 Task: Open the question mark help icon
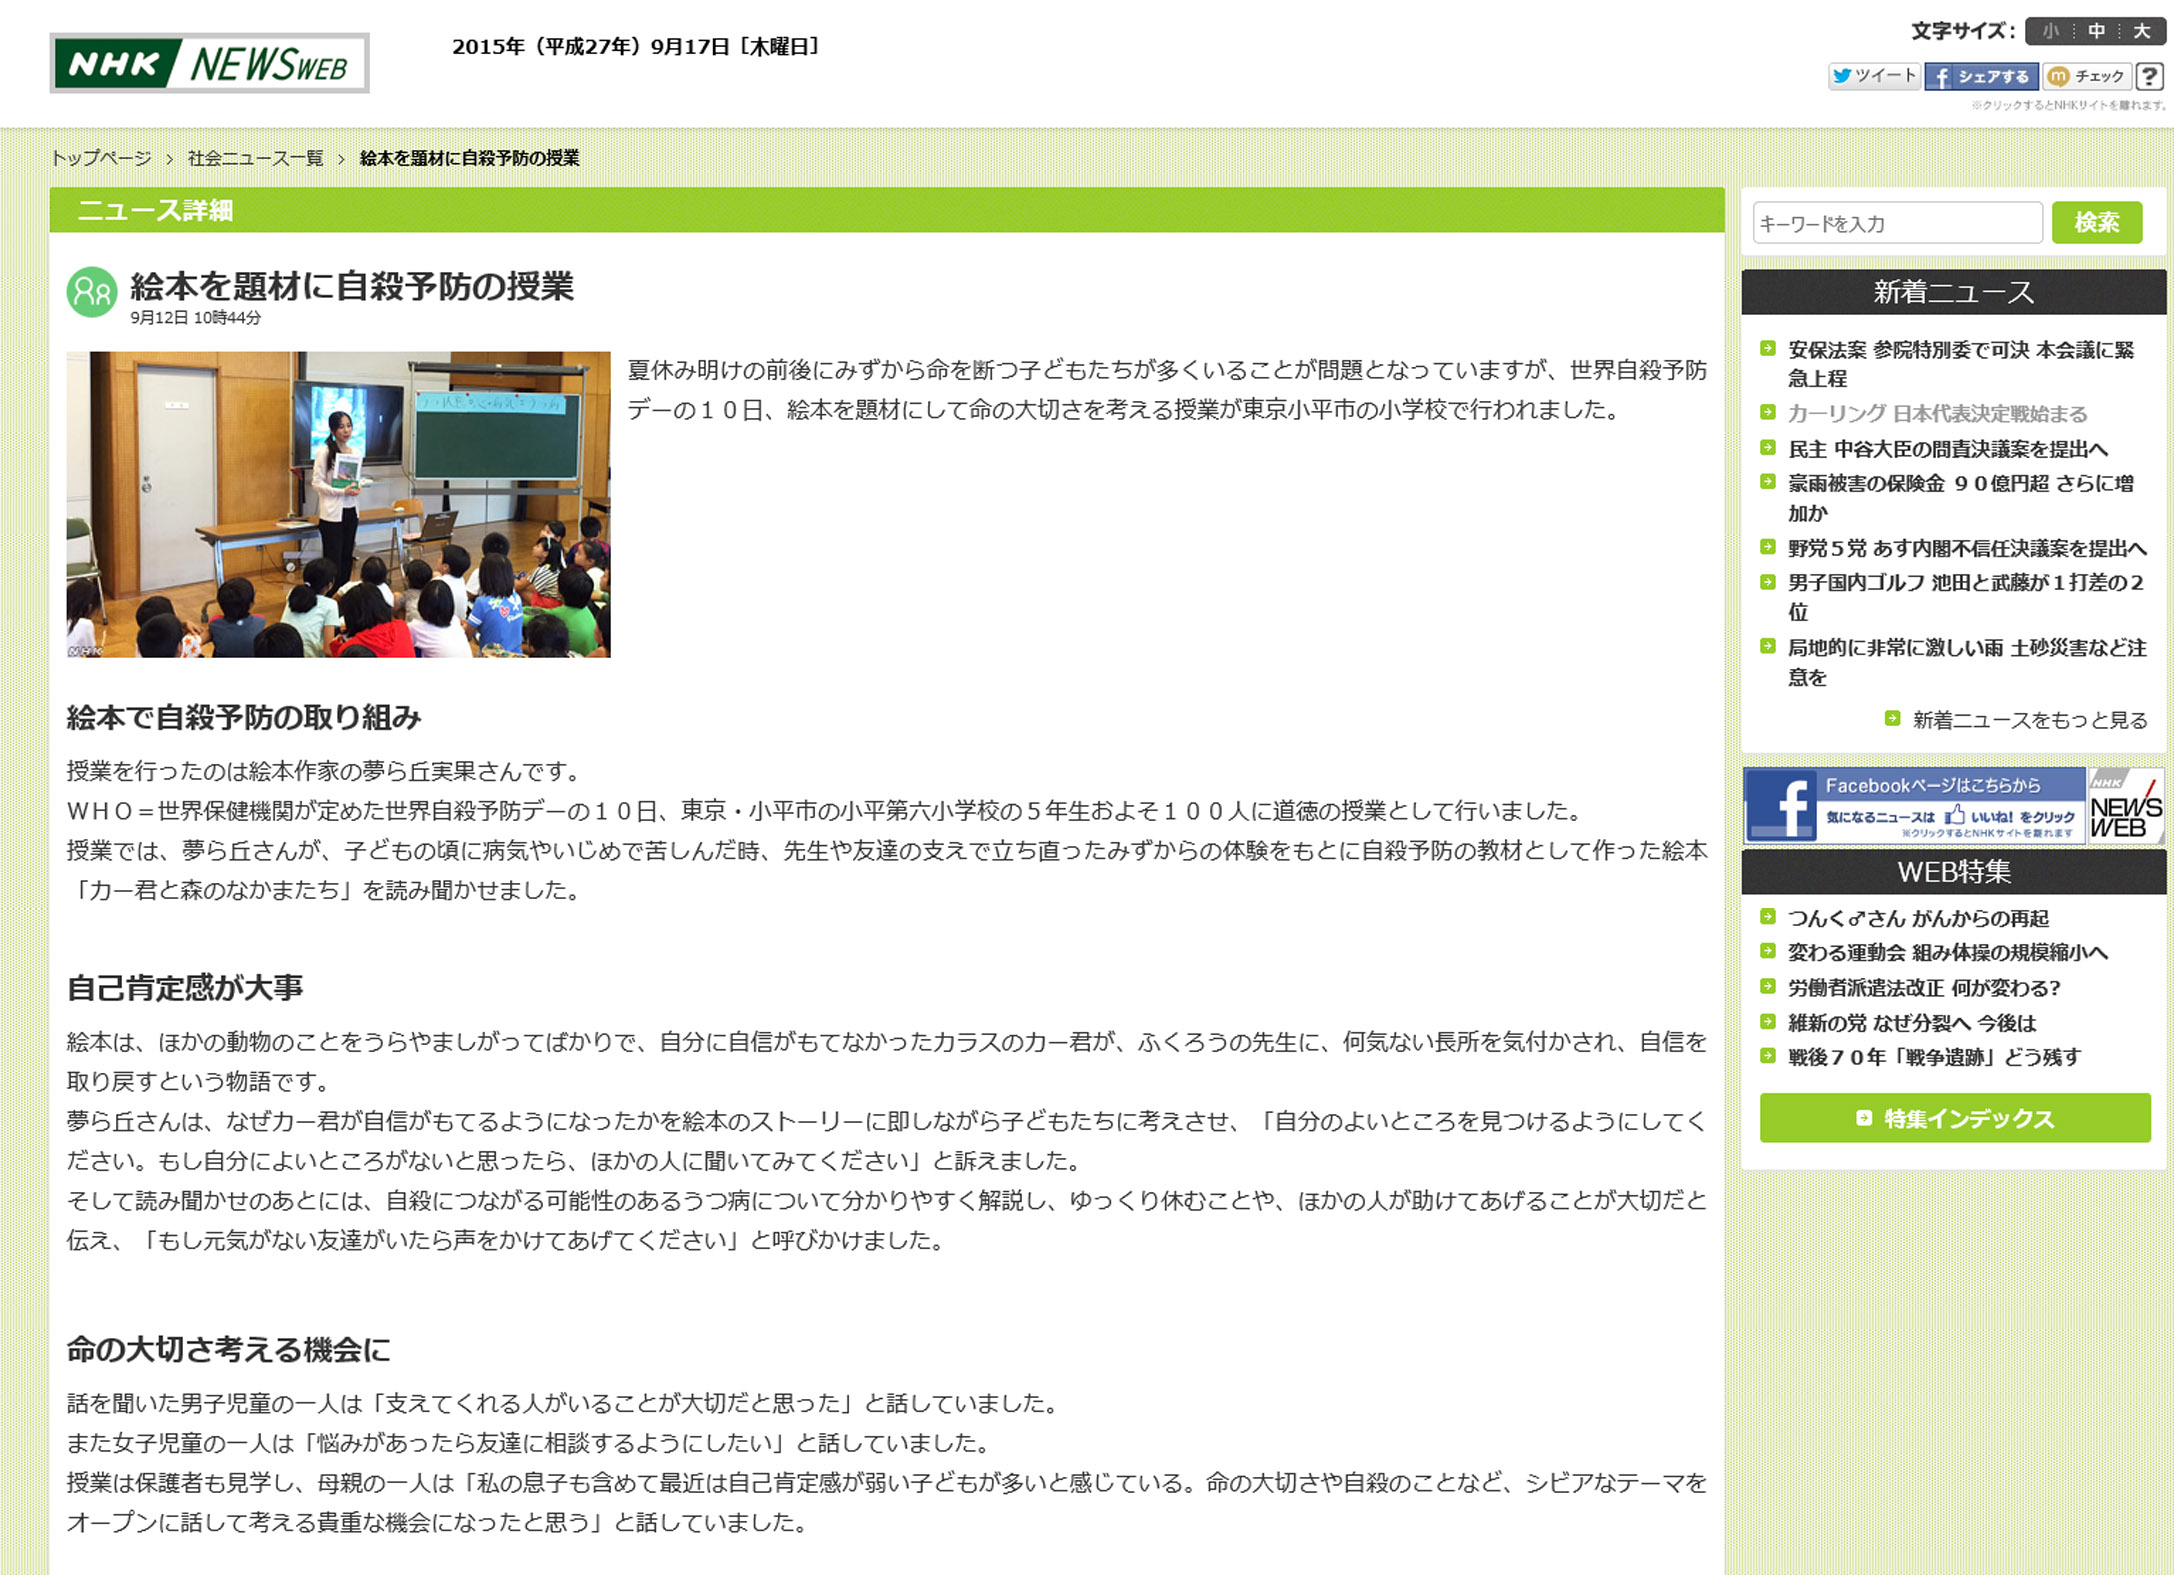click(2149, 76)
